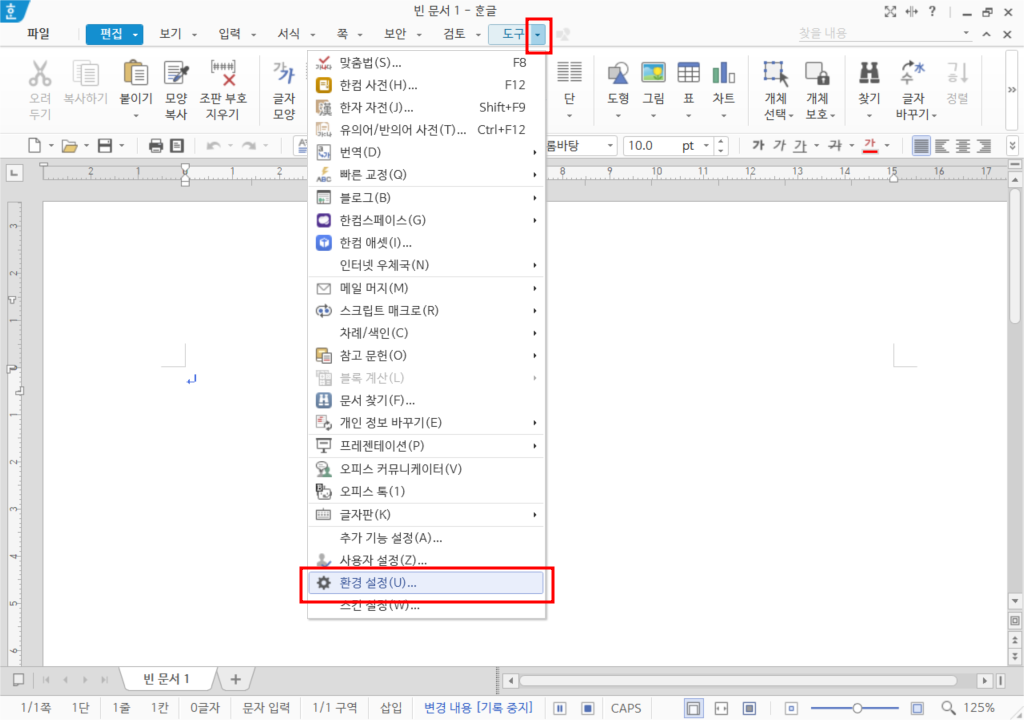Select 맞춤법(S)... menu item
Screen dimensions: 1024x720
[x=426, y=63]
